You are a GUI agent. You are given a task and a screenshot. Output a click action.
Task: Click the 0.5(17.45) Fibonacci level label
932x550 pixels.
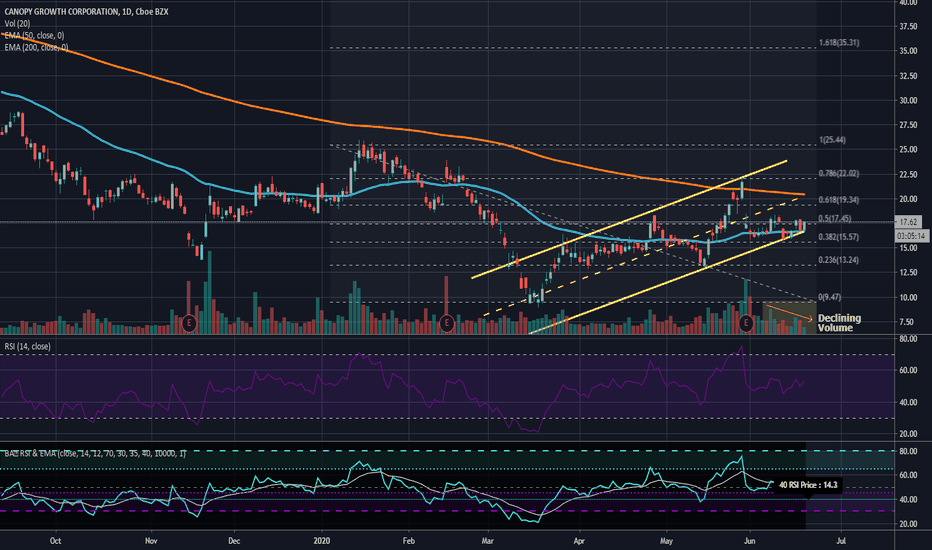[x=835, y=219]
